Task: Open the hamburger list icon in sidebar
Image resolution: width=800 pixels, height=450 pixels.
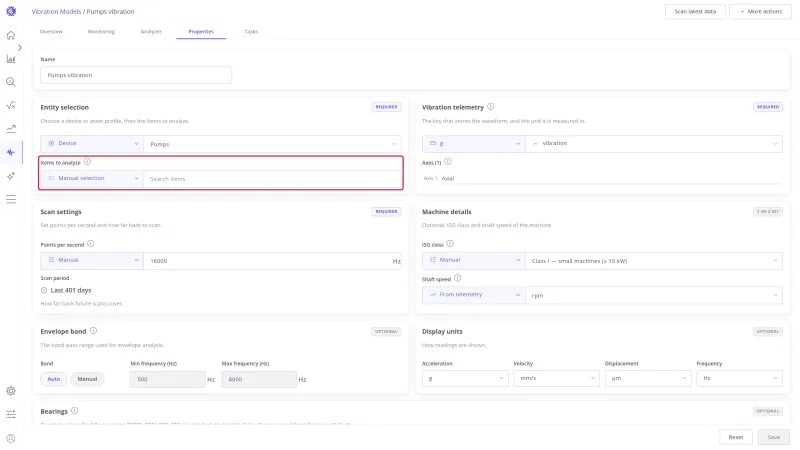Action: pyautogui.click(x=11, y=199)
